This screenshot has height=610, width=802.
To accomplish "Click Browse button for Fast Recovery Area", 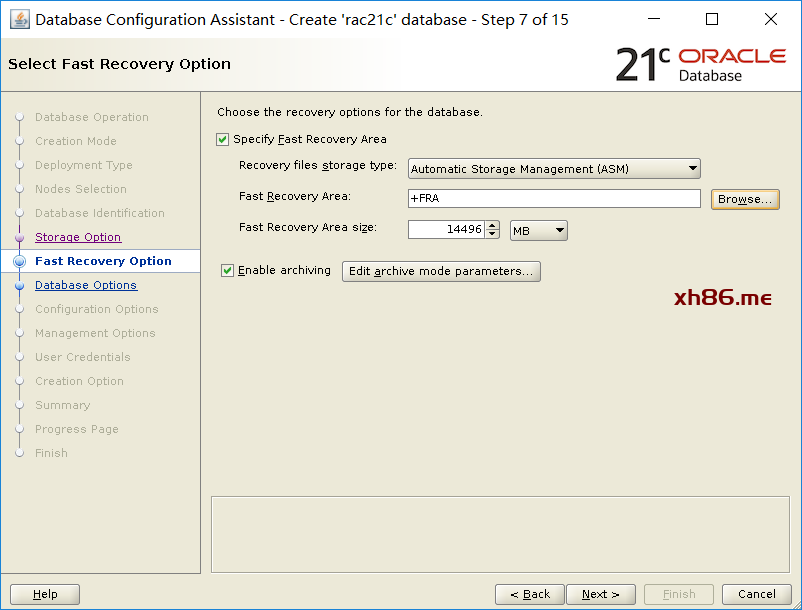I will click(x=745, y=200).
